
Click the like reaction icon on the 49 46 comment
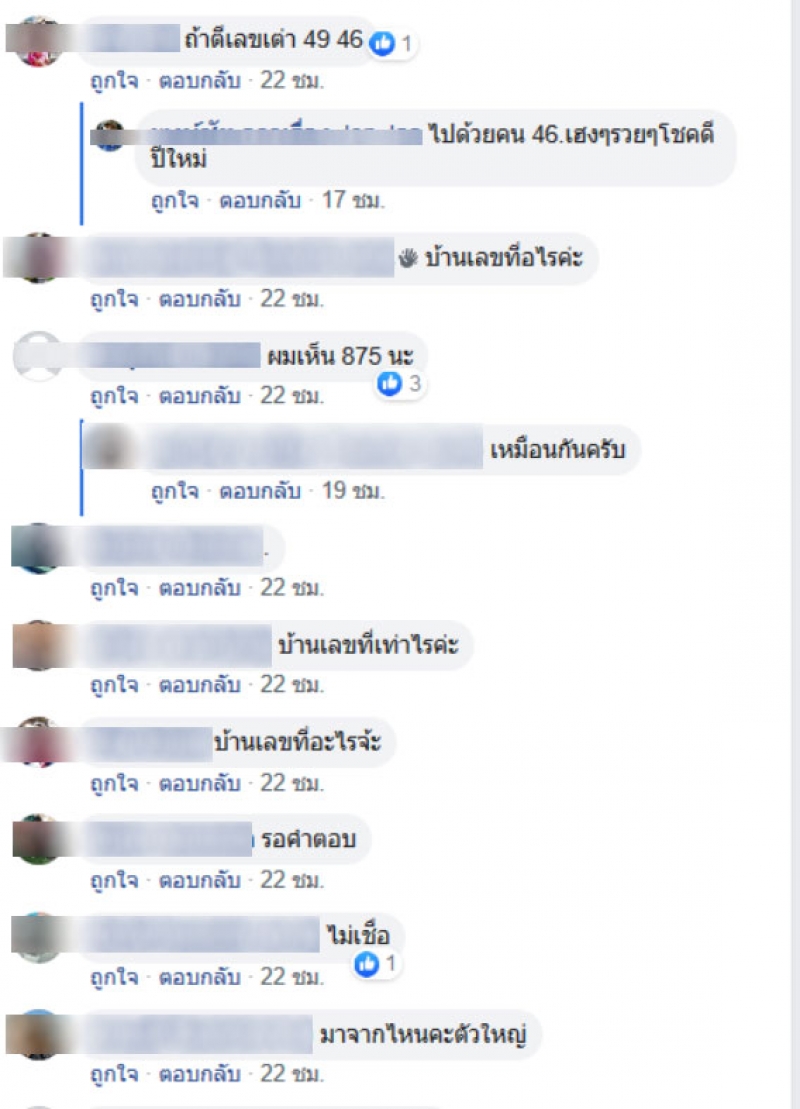382,44
